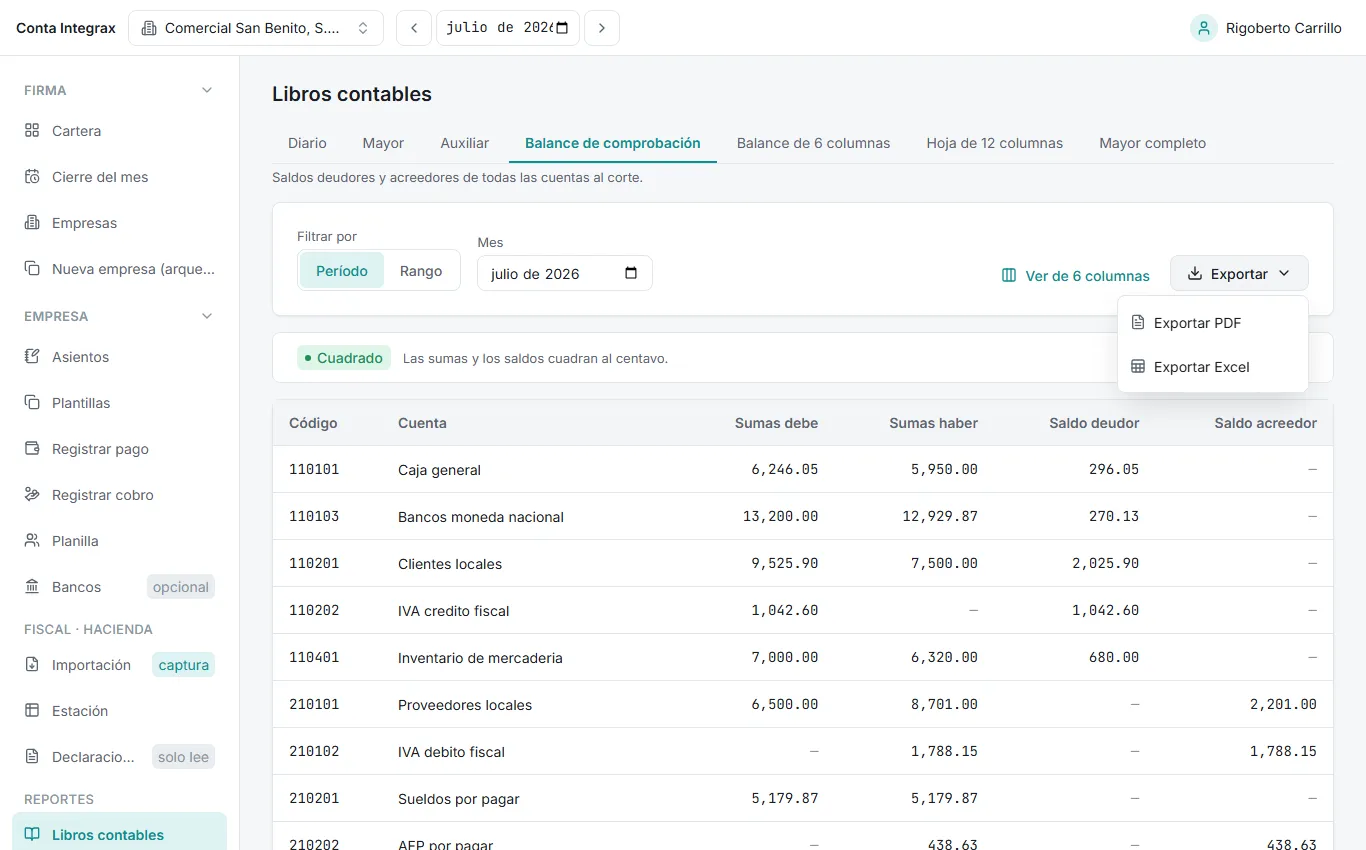This screenshot has height=850, width=1366.
Task: Click the top bar month field
Action: pos(508,28)
